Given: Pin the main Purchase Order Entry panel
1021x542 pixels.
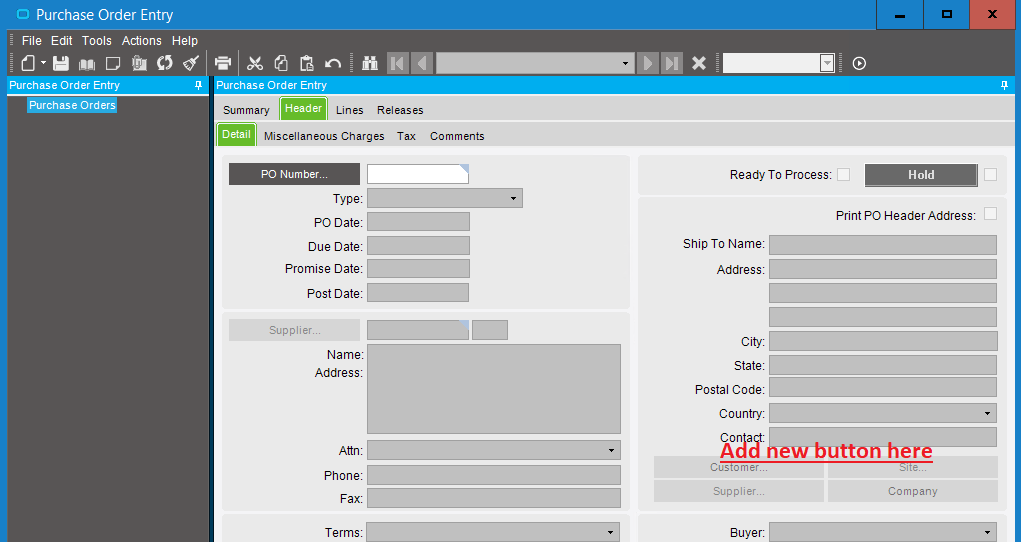Looking at the screenshot, I should click(1005, 85).
